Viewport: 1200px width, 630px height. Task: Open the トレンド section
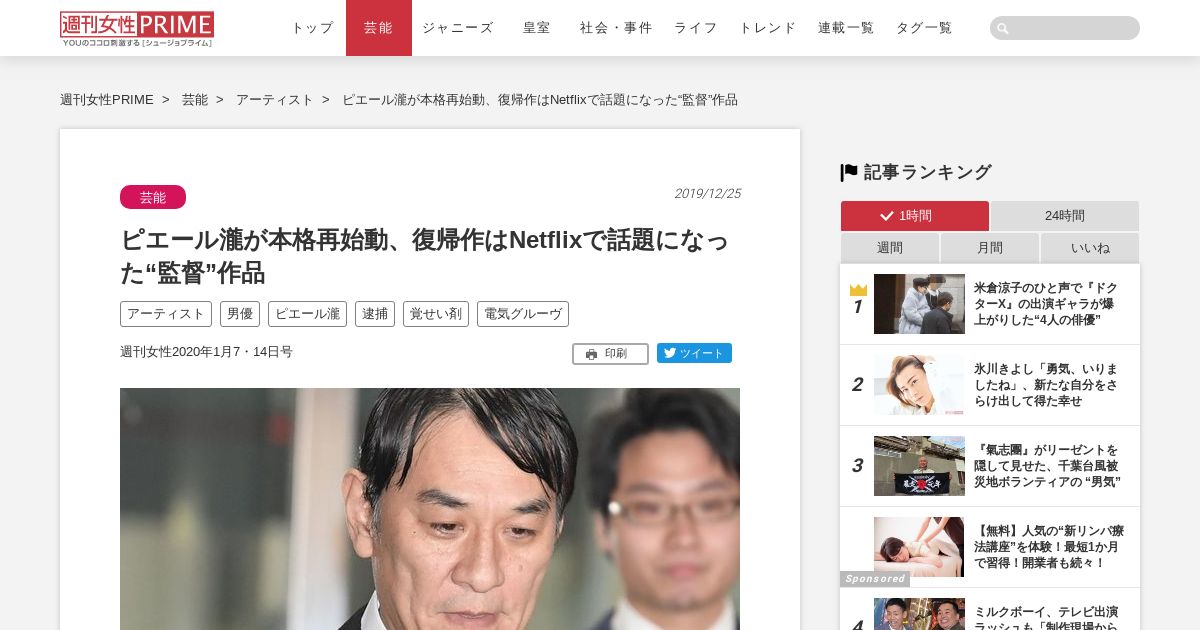tap(768, 28)
